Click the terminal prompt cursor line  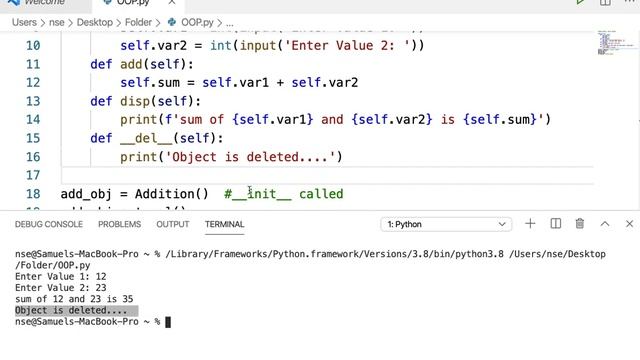93,322
